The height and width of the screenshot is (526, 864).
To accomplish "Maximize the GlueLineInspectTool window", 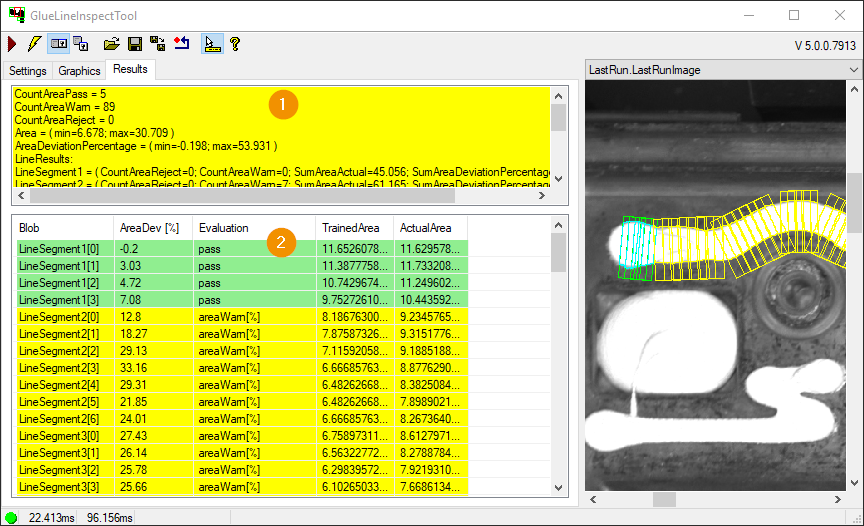I will [x=794, y=15].
